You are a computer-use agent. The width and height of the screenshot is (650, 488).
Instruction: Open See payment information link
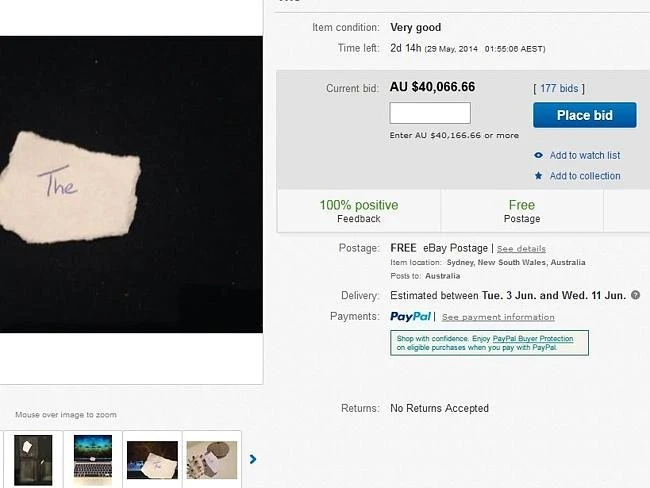point(498,317)
